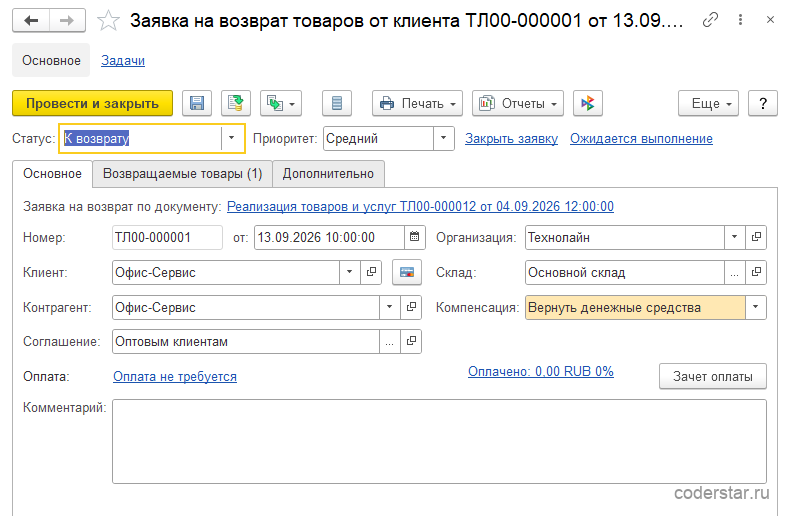Click the Клиент field Офис-Сервис
Screen dimensions: 794x516
(226, 272)
